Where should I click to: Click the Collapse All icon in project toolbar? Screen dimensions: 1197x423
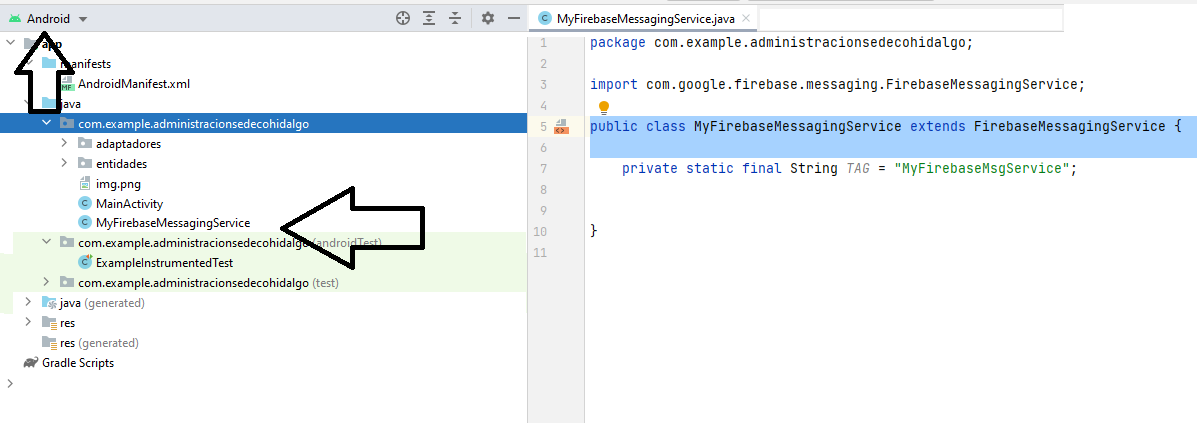click(x=455, y=19)
